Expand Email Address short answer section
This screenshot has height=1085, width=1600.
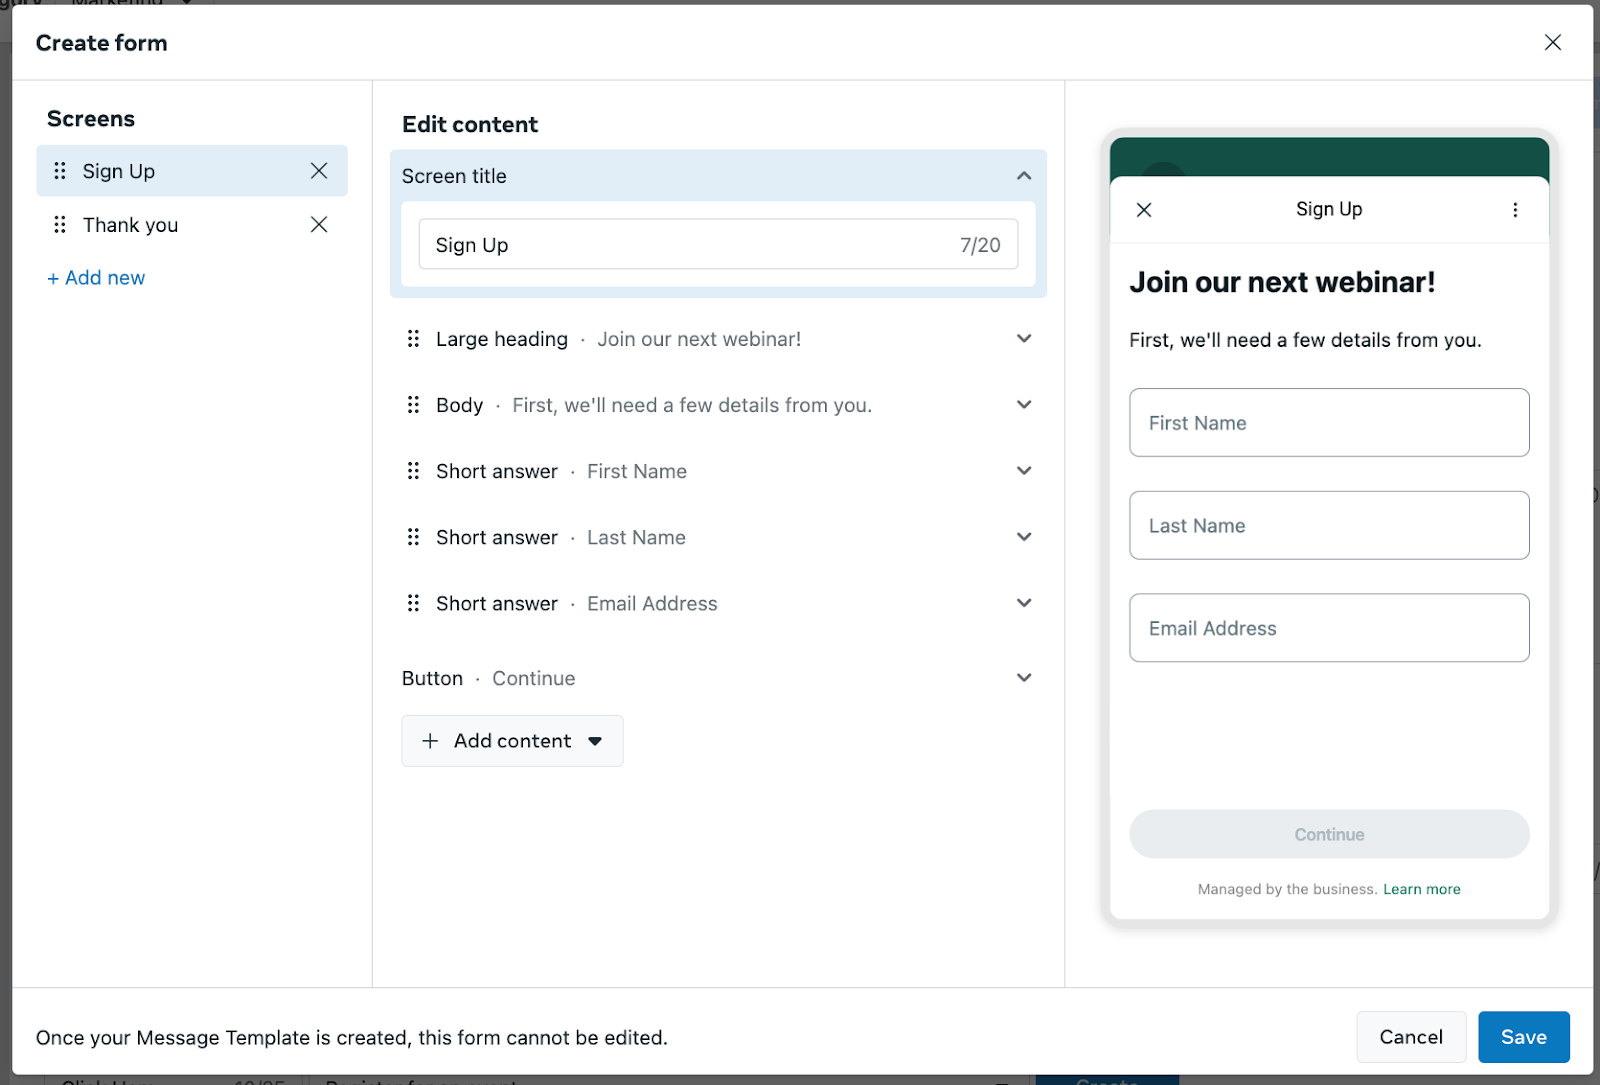[x=1024, y=603]
